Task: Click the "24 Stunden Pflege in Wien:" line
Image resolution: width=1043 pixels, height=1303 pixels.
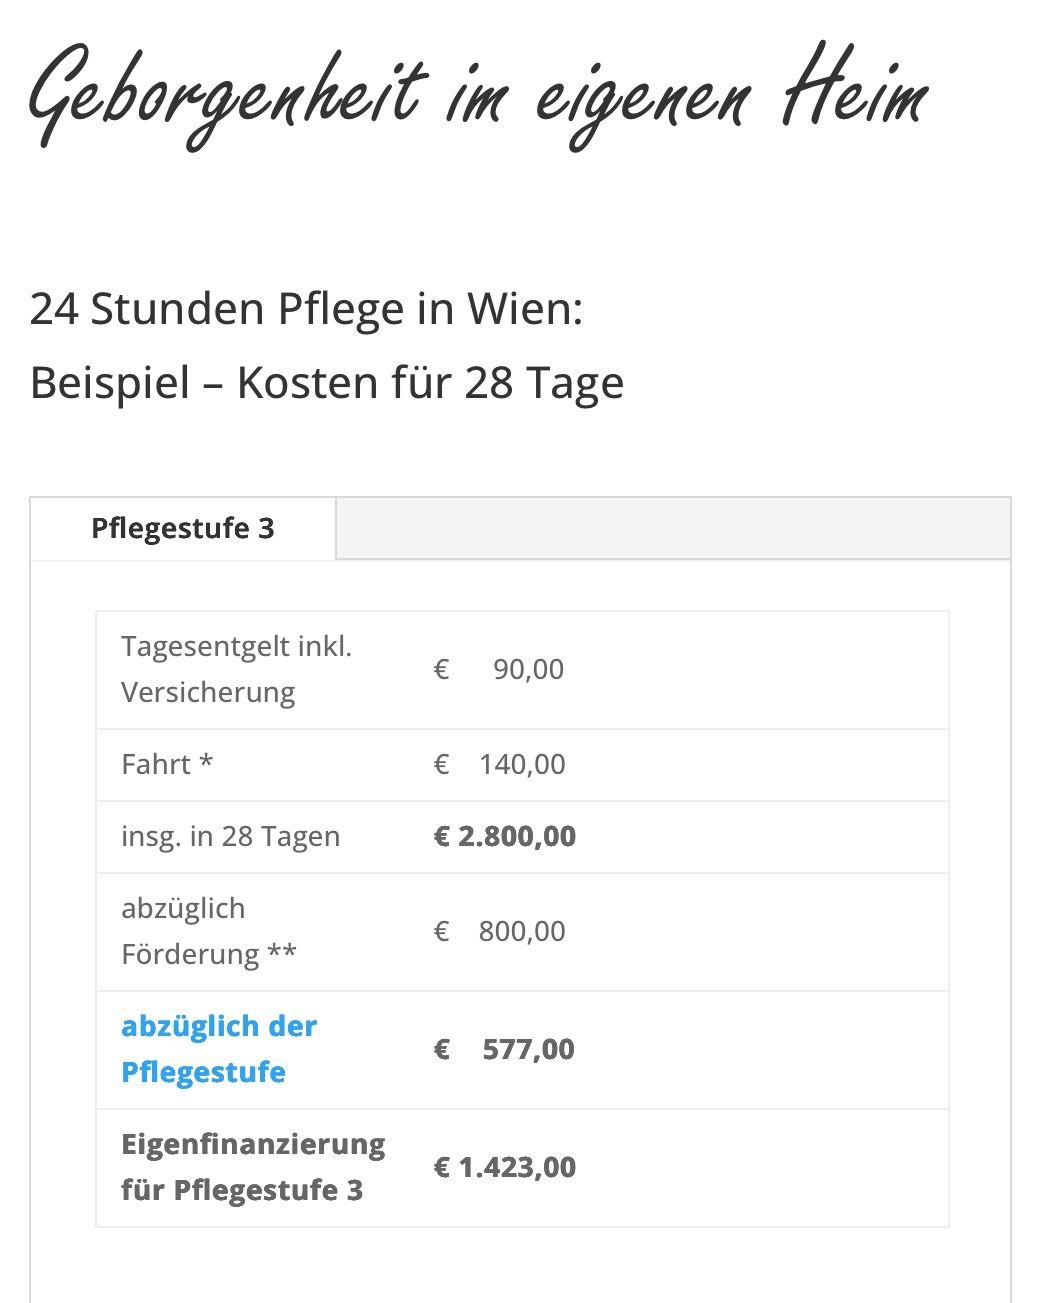Action: [x=306, y=309]
